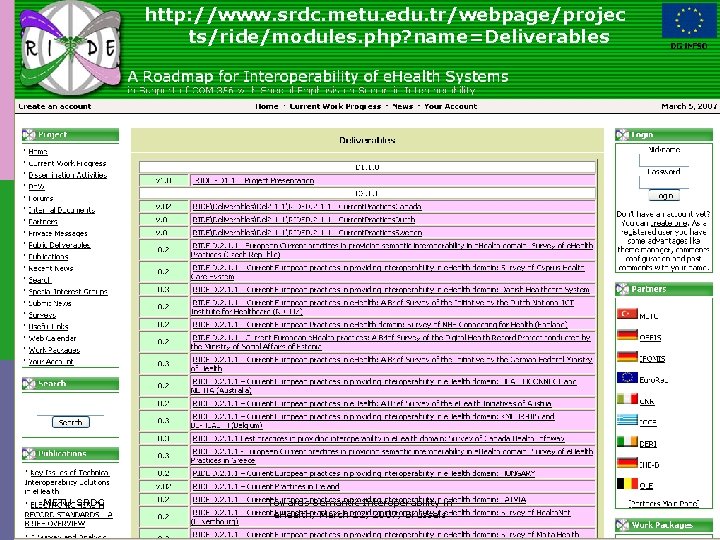Open Current Work Progress in top navigation
The width and height of the screenshot is (720, 540).
pyautogui.click(x=335, y=107)
